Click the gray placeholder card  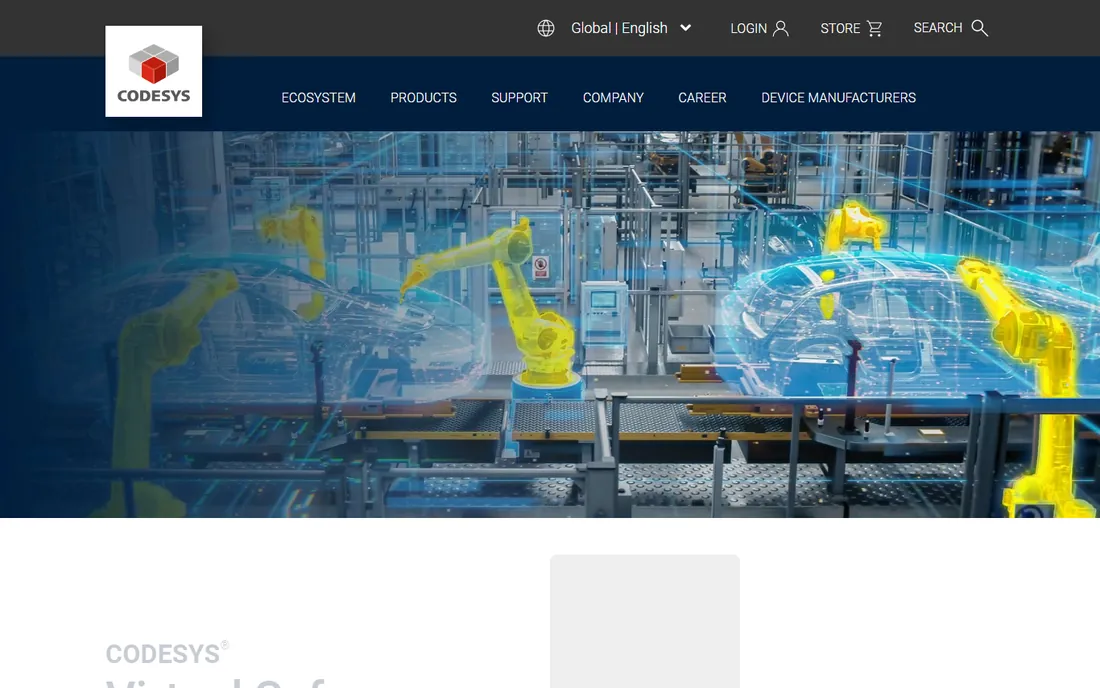645,621
